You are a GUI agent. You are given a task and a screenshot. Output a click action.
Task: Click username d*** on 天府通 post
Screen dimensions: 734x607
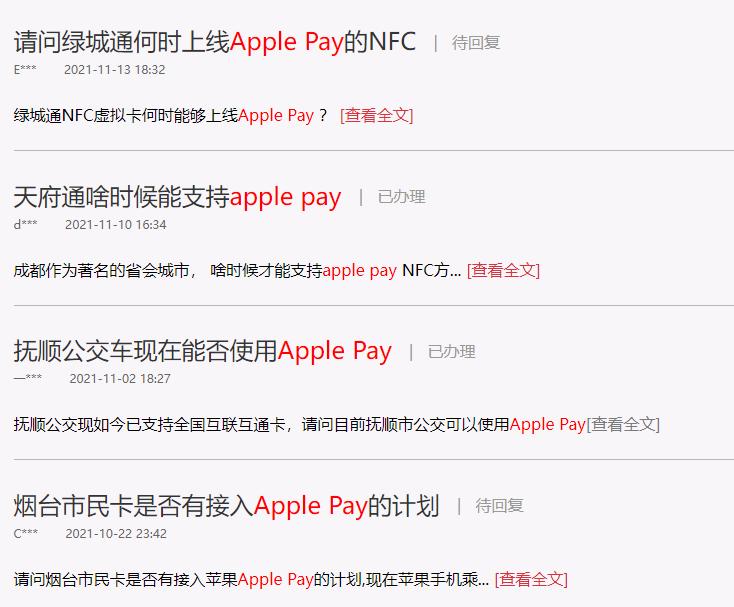25,225
